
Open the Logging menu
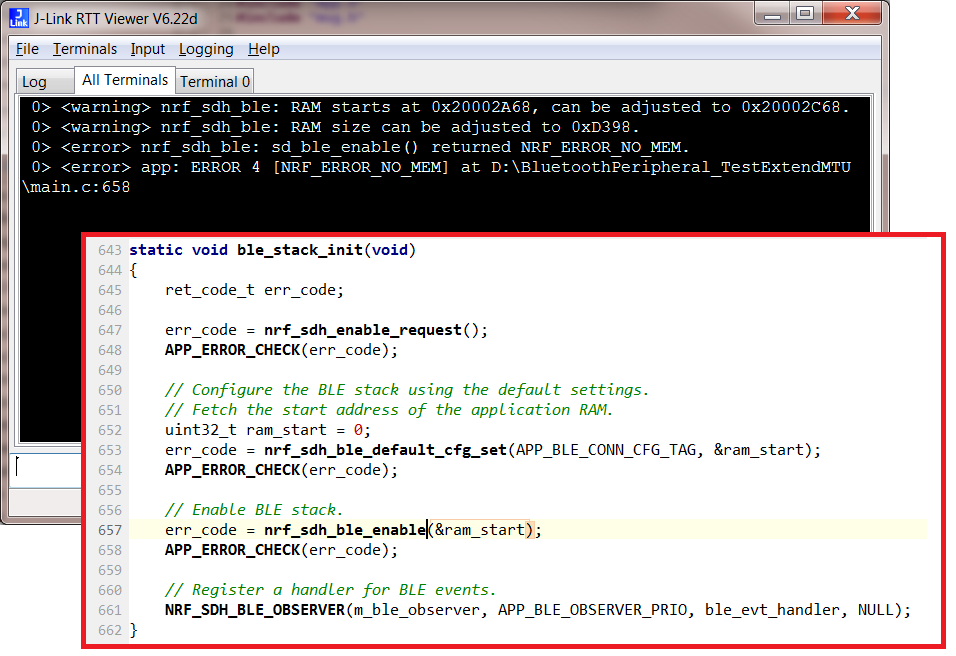[x=206, y=49]
